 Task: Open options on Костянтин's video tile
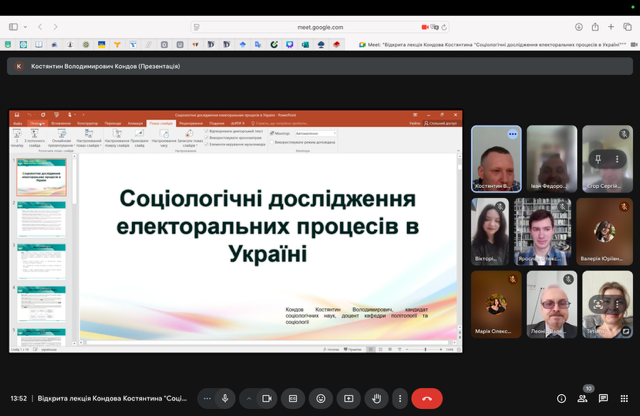coord(513,134)
